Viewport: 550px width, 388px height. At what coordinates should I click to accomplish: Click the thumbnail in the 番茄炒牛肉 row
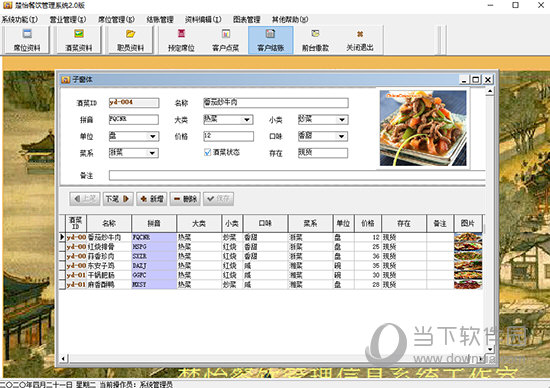point(468,237)
